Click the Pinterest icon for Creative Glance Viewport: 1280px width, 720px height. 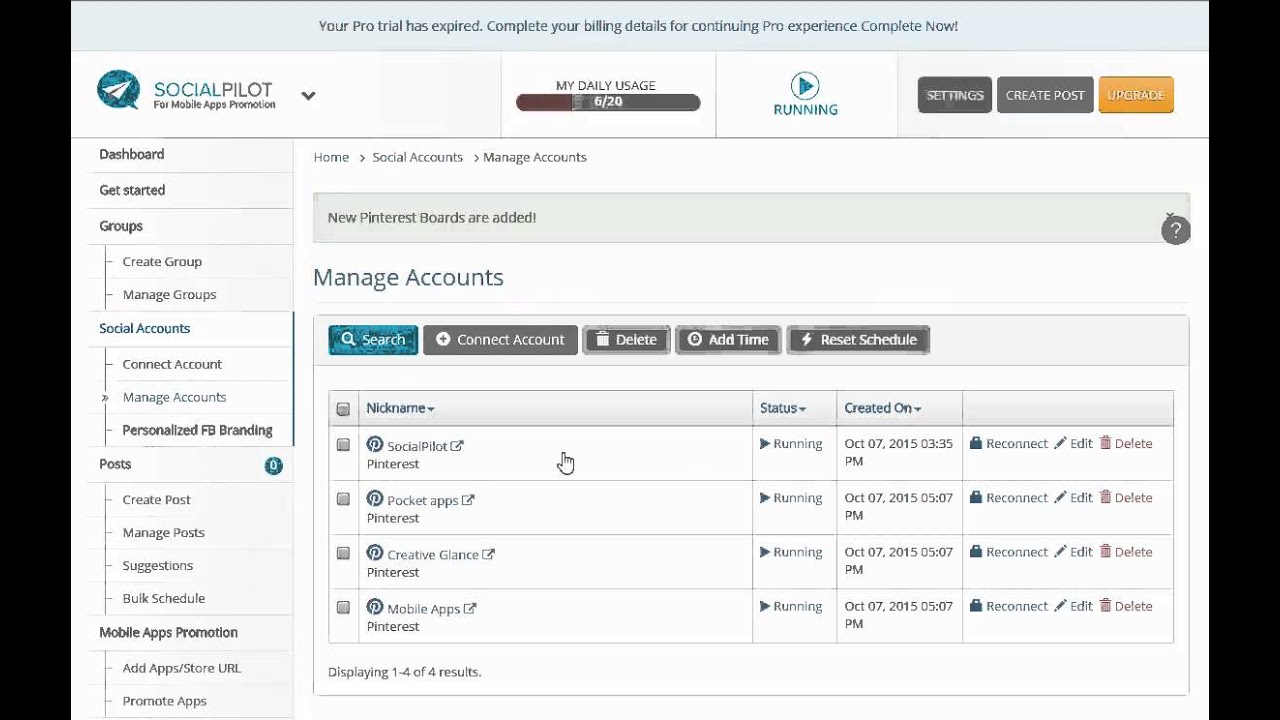click(375, 552)
